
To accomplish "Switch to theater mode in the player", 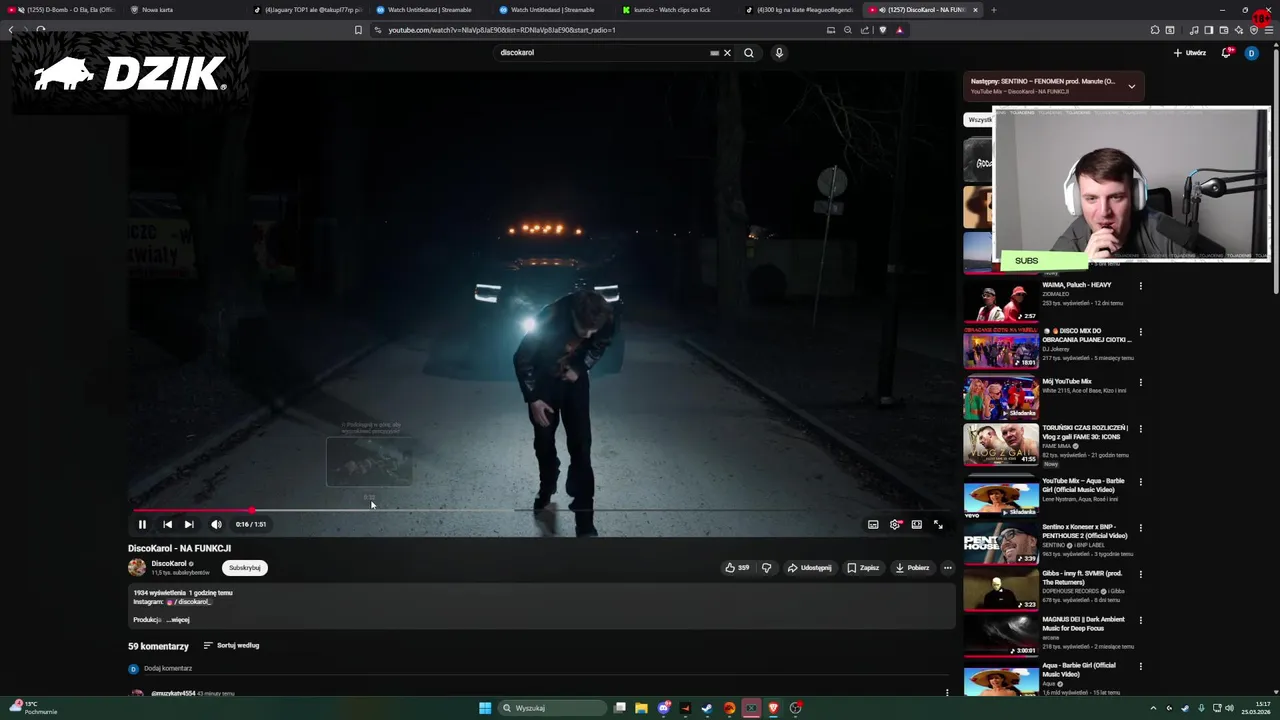I will (x=916, y=524).
